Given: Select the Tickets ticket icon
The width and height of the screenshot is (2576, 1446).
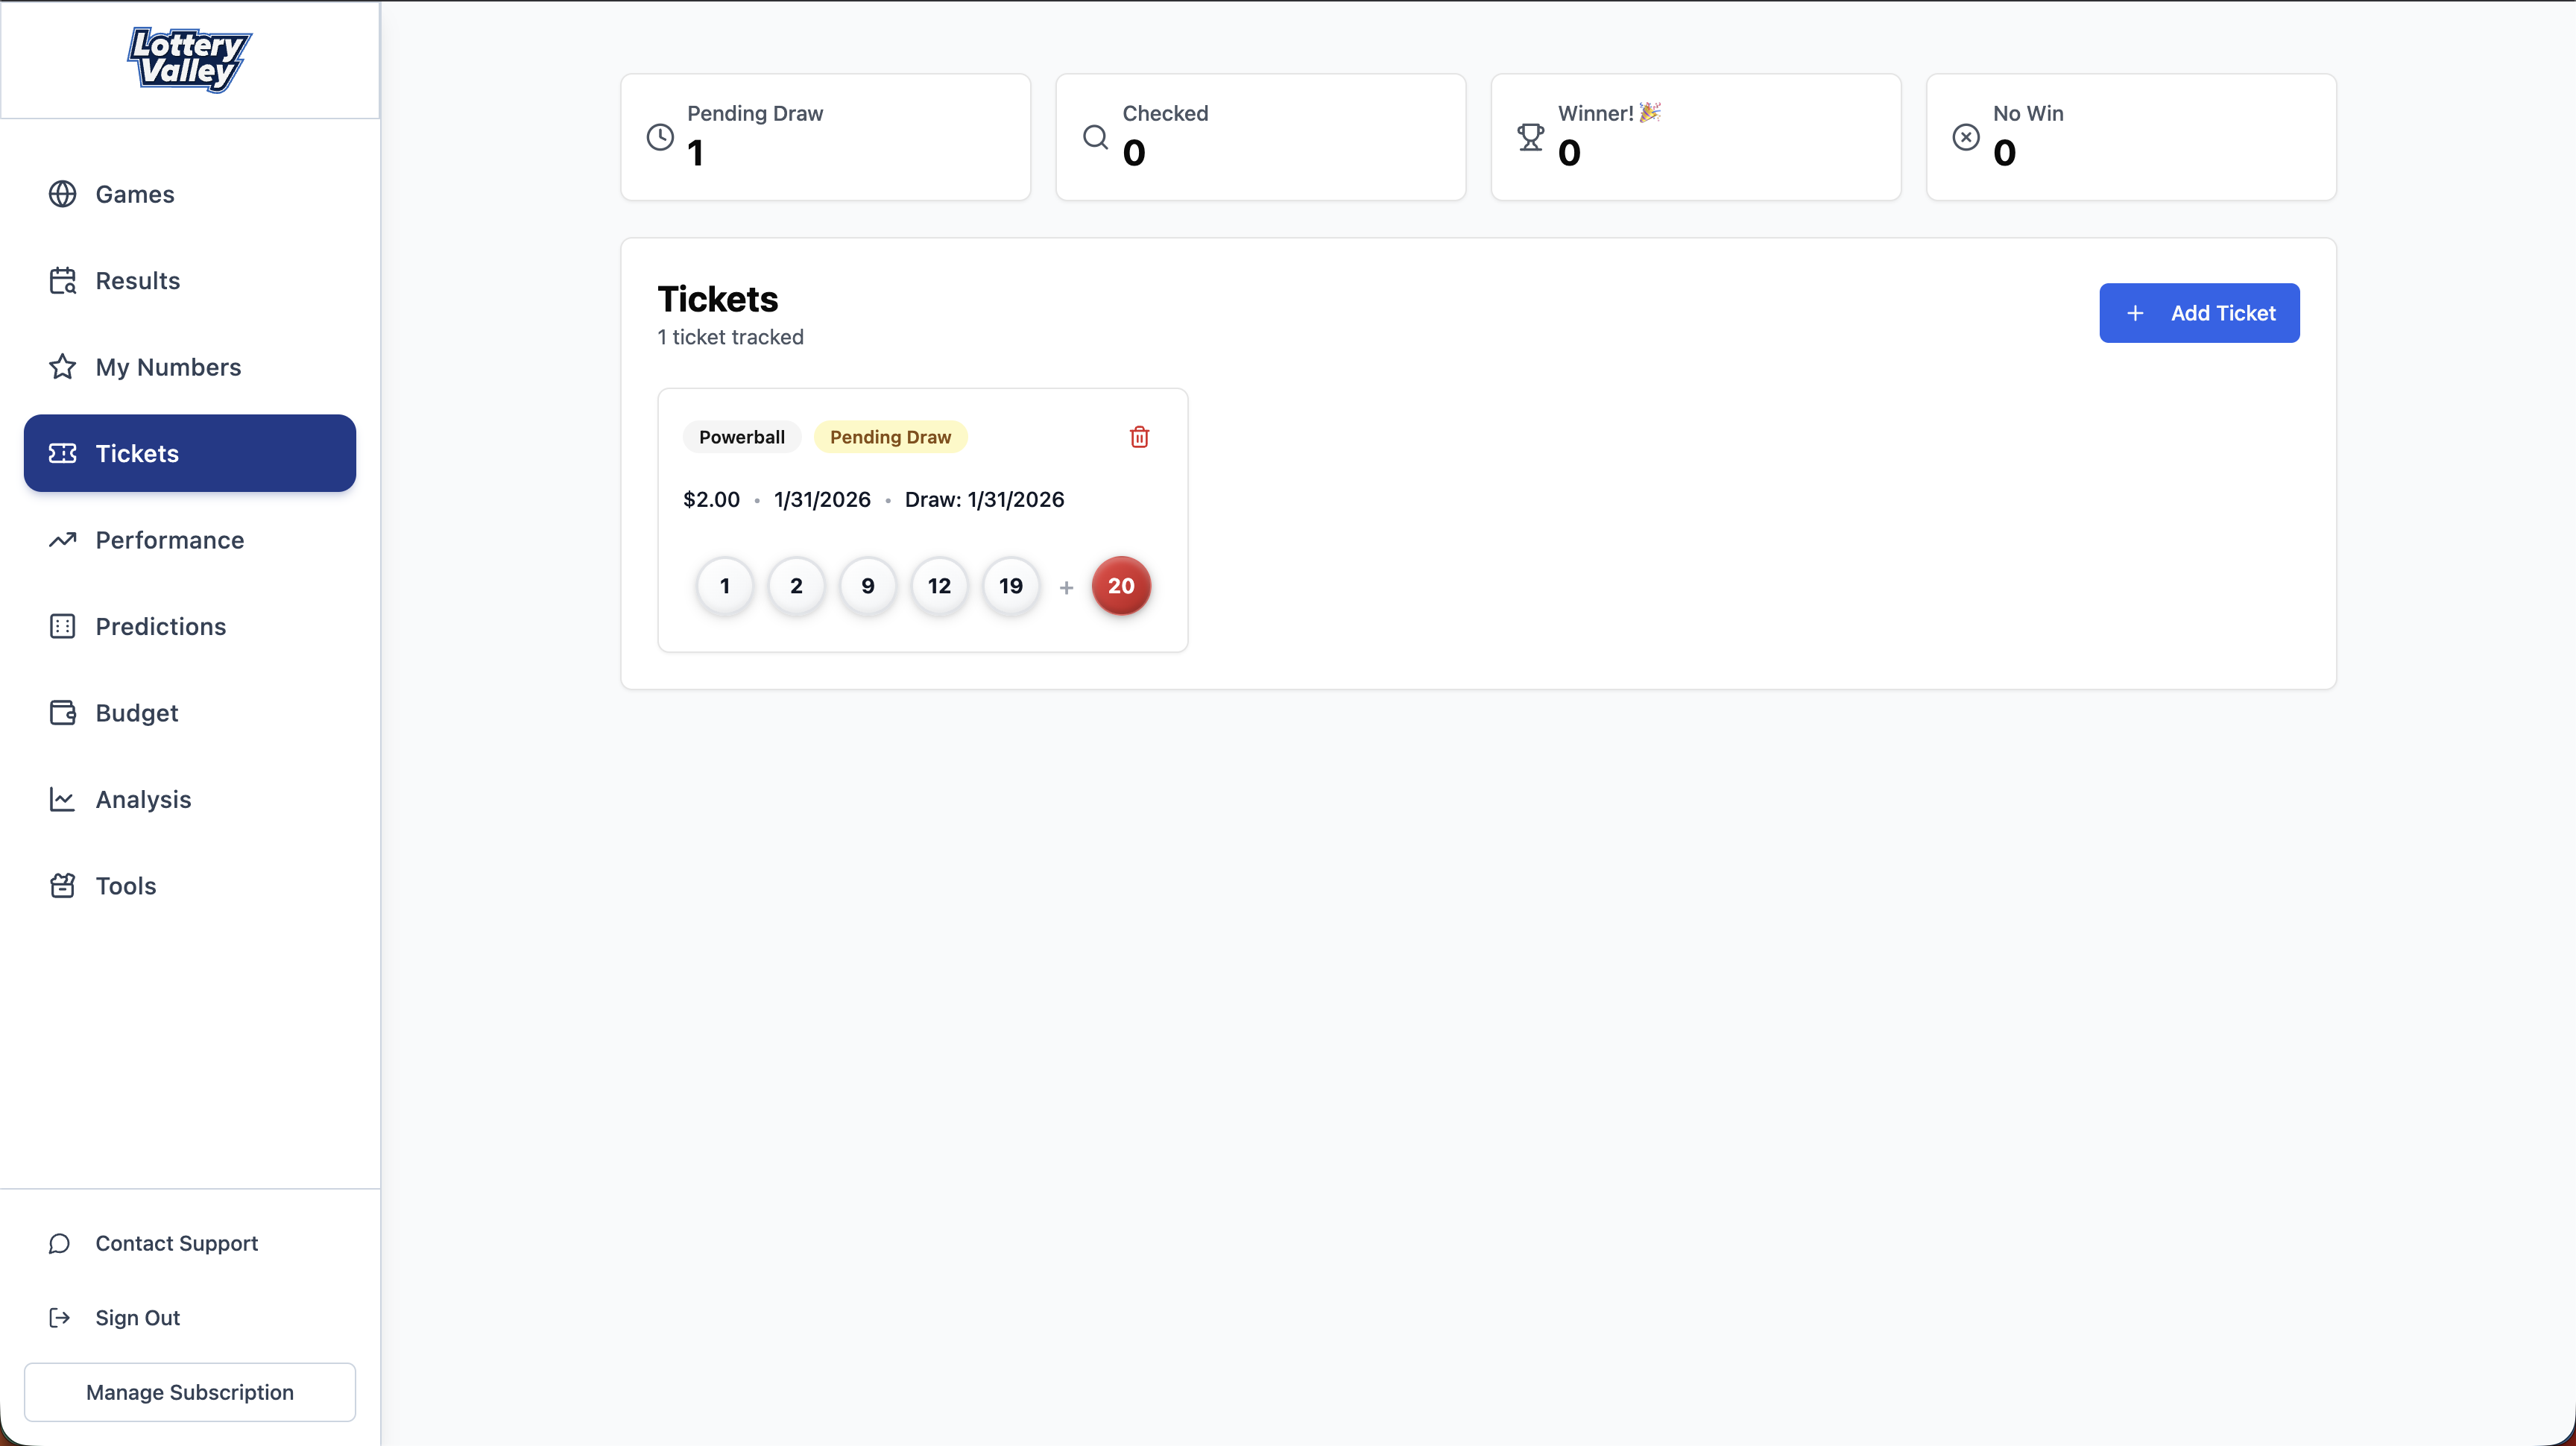Looking at the screenshot, I should 62,453.
